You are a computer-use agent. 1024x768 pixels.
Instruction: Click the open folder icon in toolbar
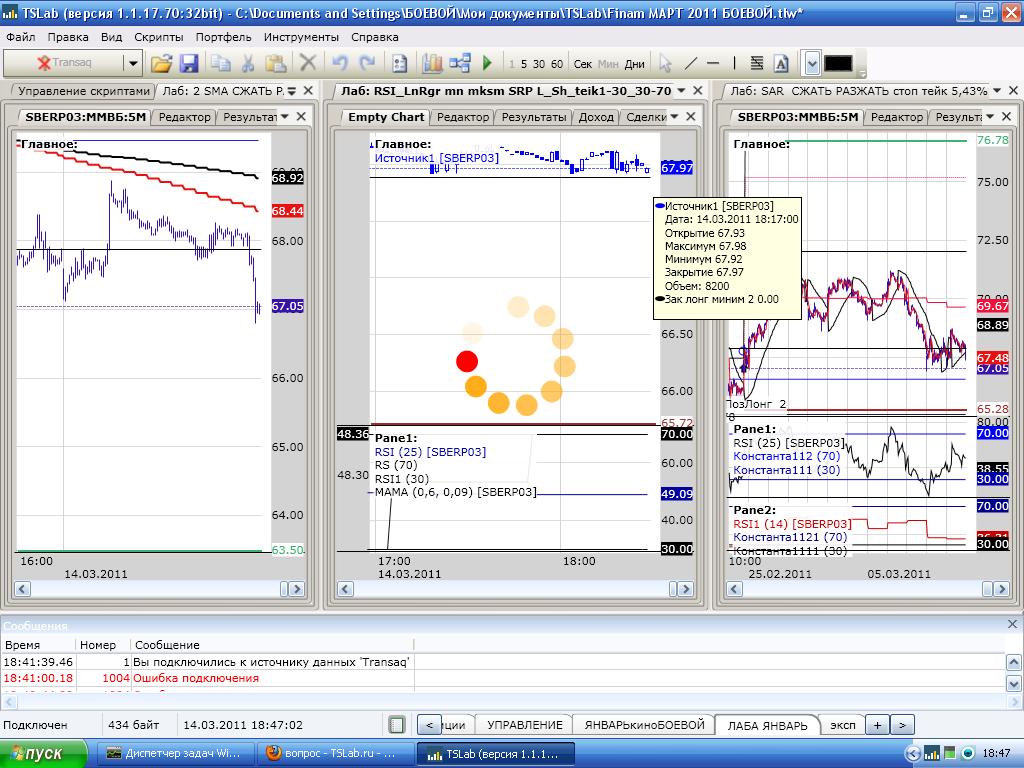point(161,63)
